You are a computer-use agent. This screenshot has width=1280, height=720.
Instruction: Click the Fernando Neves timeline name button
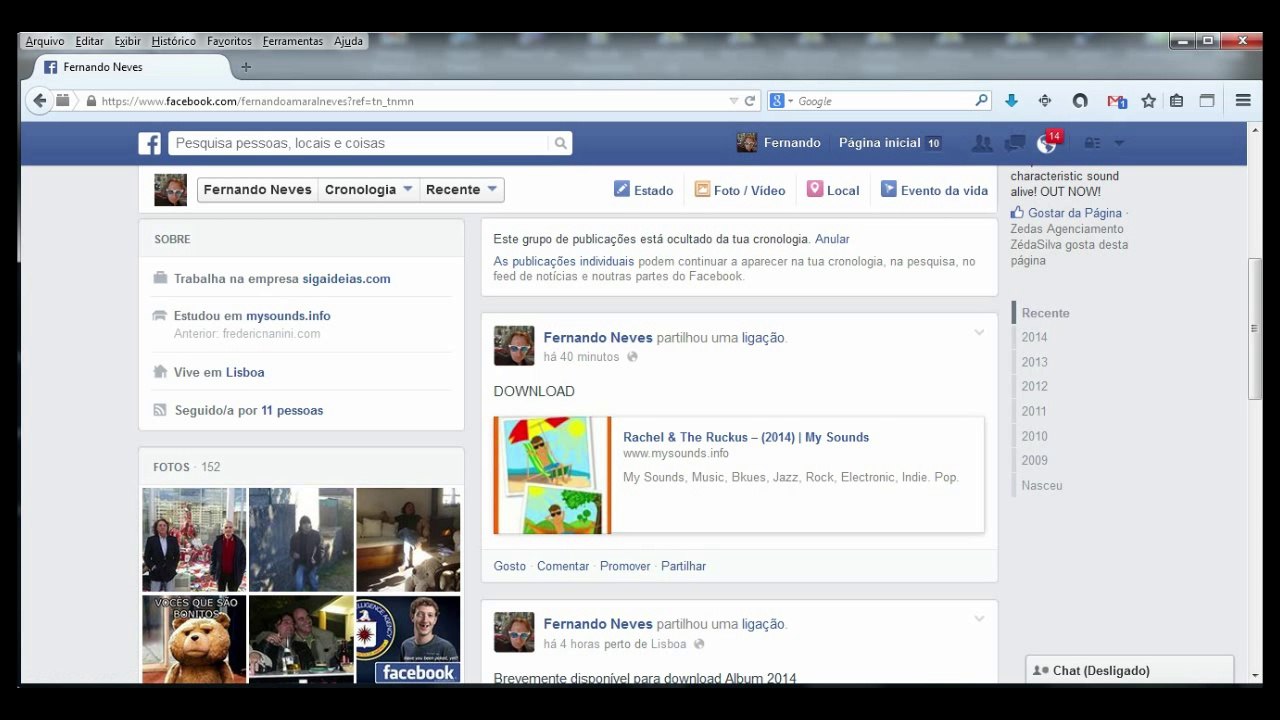click(x=257, y=190)
